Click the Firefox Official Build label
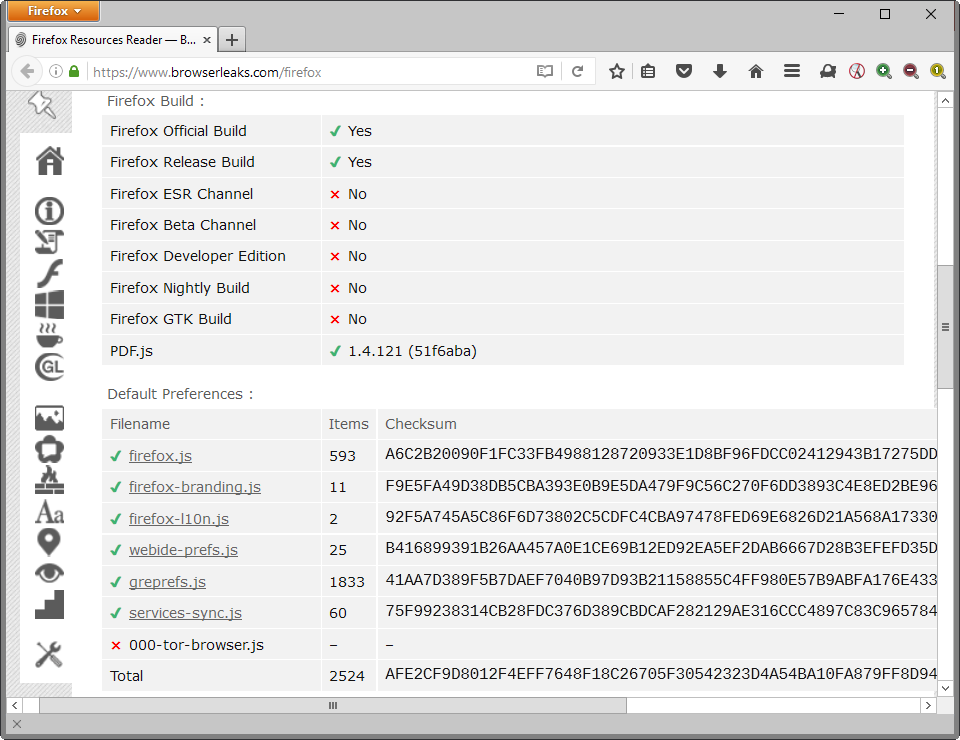The height and width of the screenshot is (740, 960). point(178,131)
